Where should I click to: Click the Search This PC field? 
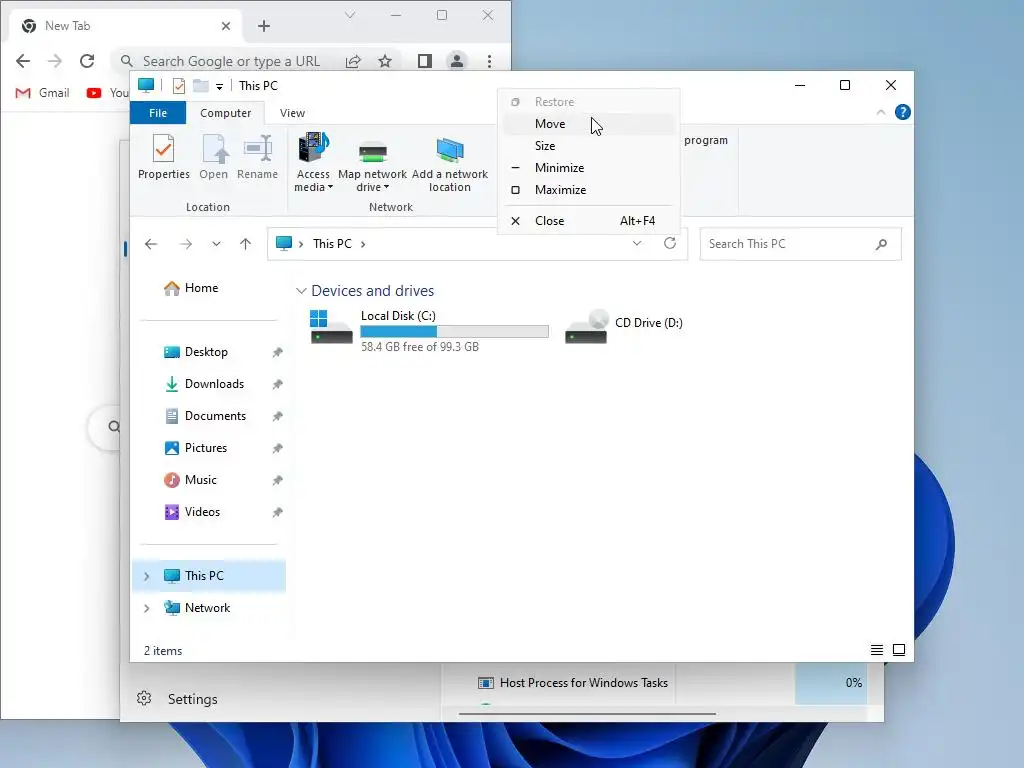[x=800, y=244]
